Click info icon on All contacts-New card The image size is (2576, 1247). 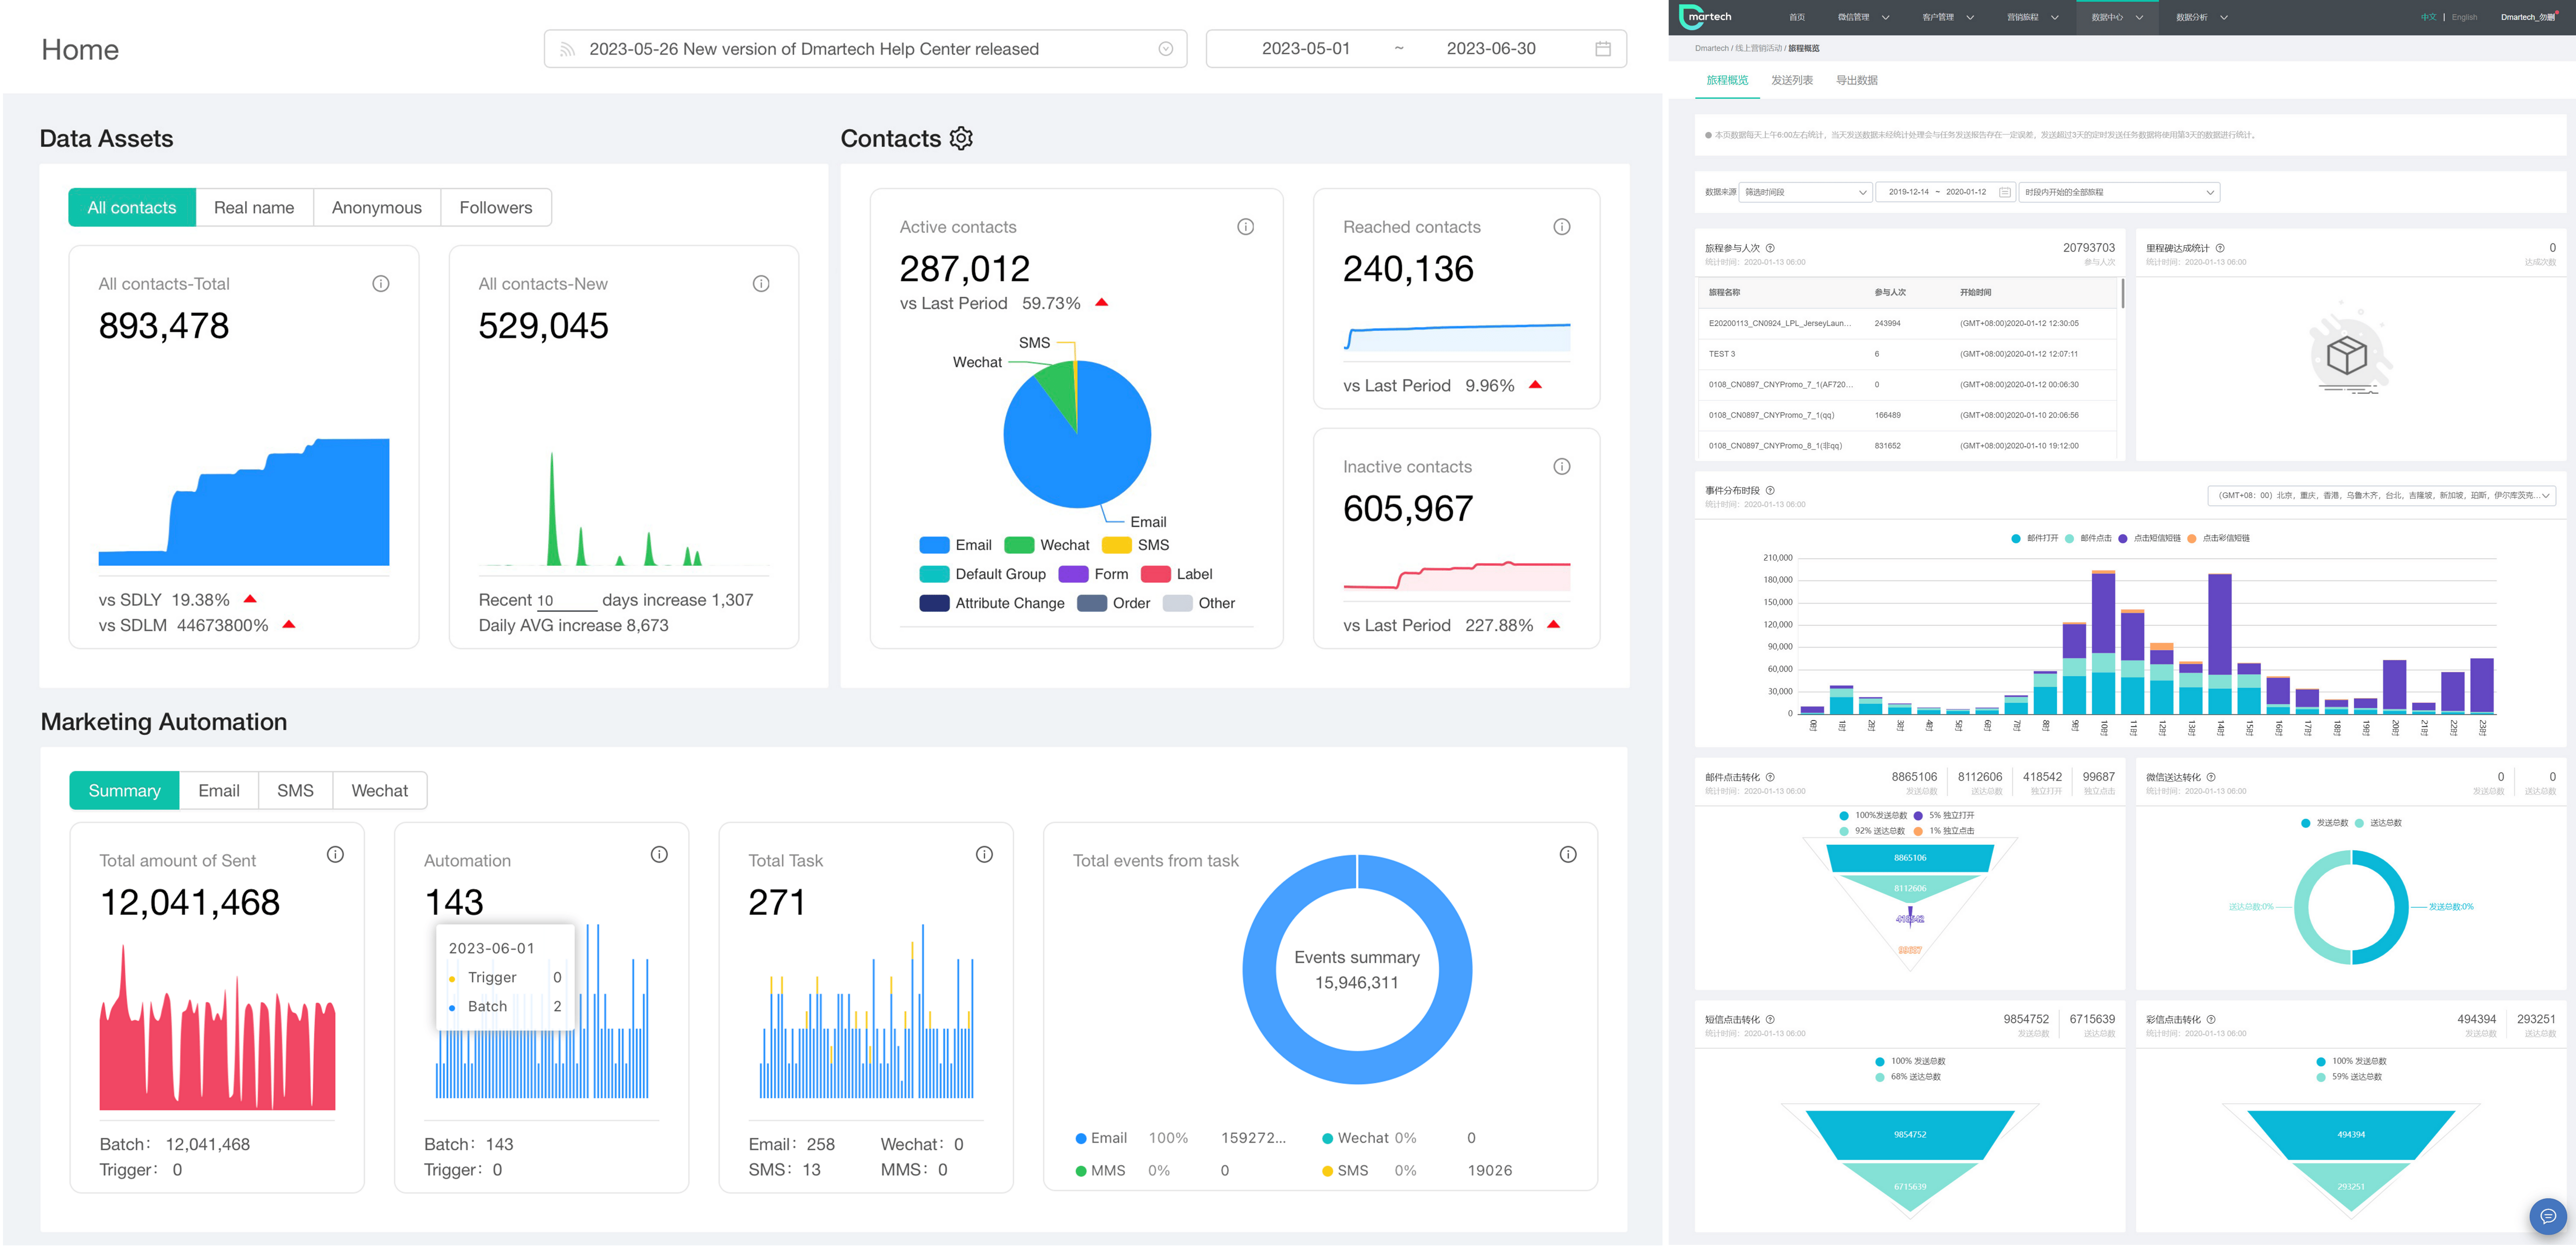coord(761,284)
